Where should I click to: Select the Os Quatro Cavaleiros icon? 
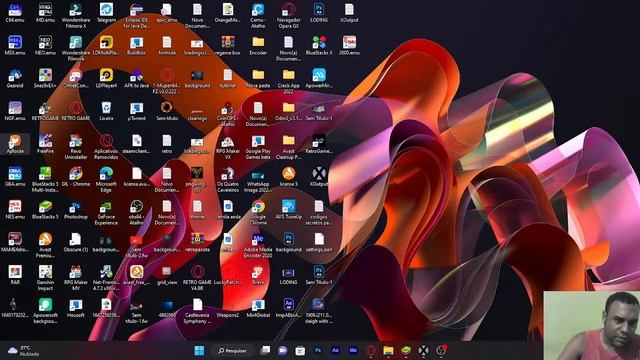[228, 180]
